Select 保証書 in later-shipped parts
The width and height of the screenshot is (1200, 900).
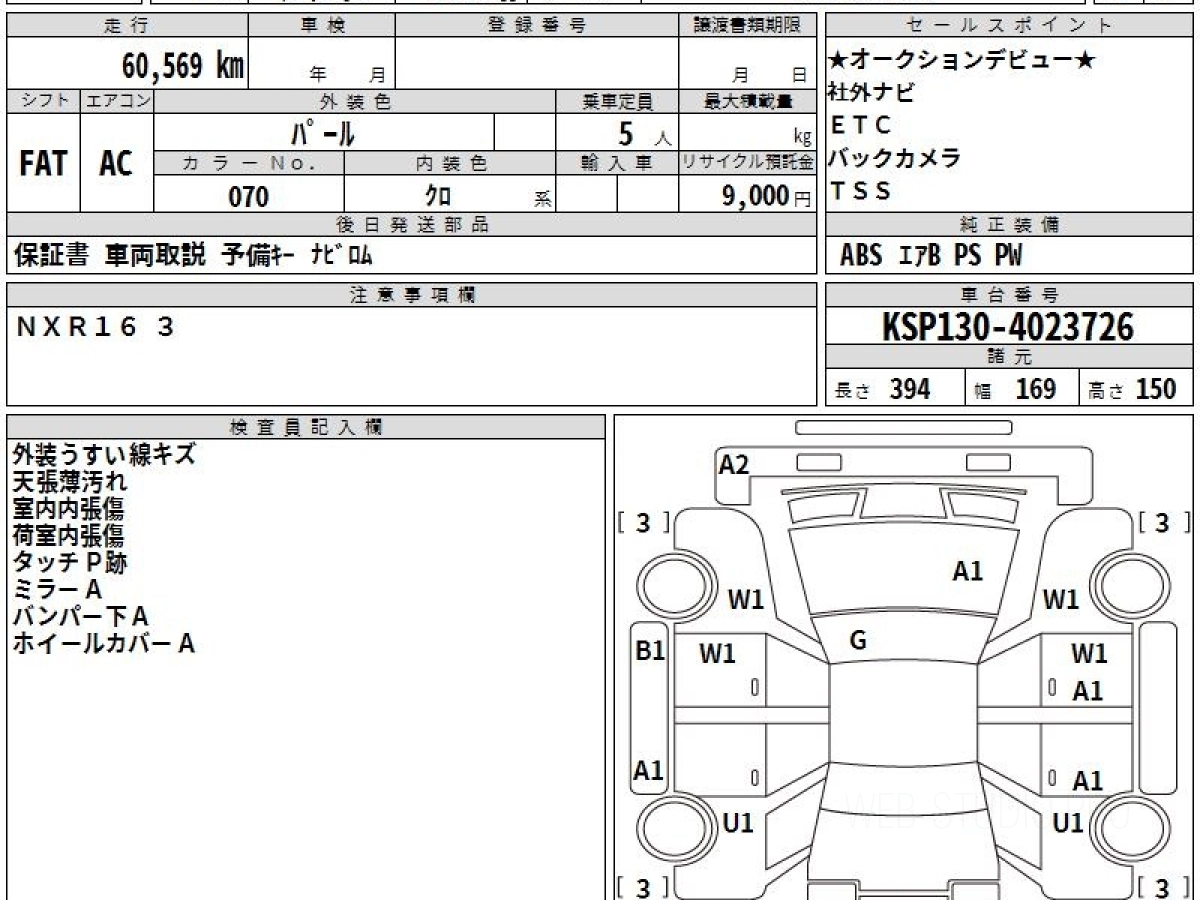coord(52,256)
